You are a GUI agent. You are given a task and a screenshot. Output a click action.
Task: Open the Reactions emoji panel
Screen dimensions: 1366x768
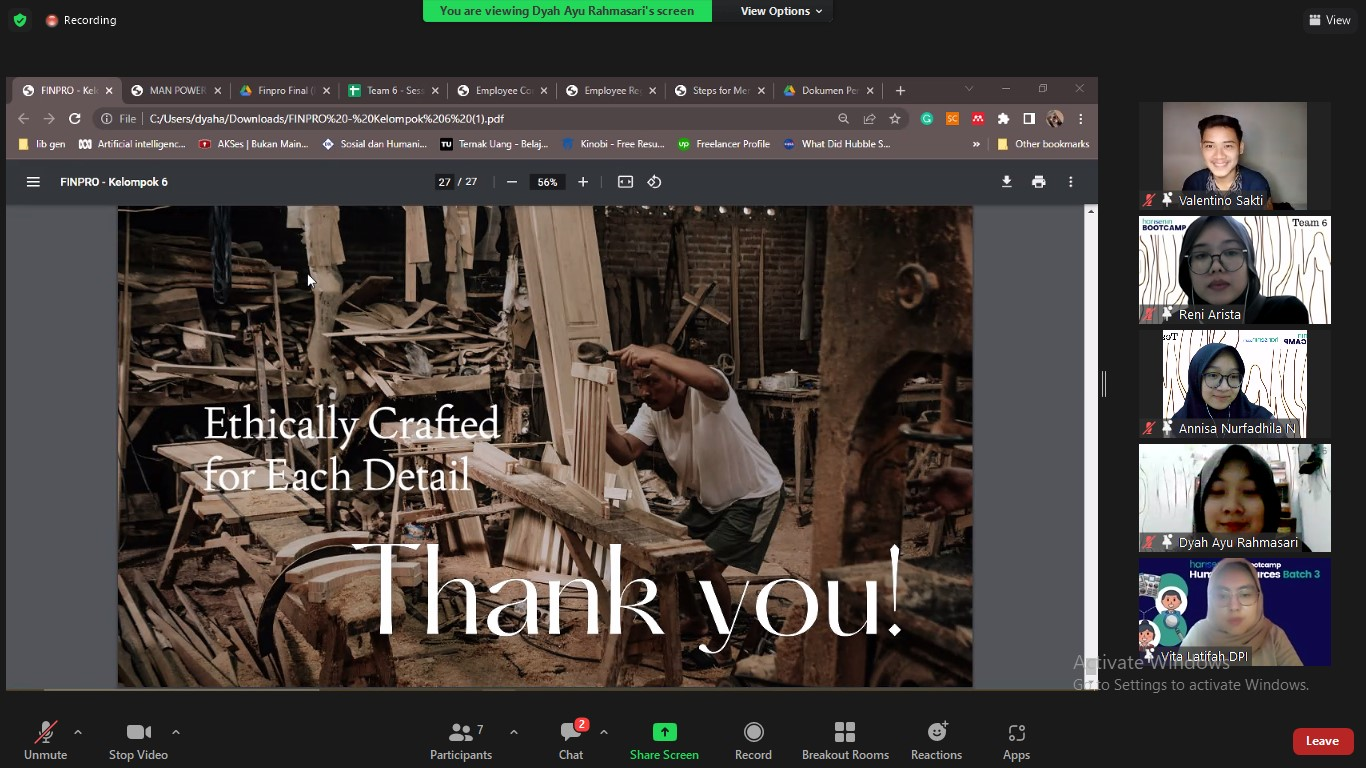pos(936,741)
